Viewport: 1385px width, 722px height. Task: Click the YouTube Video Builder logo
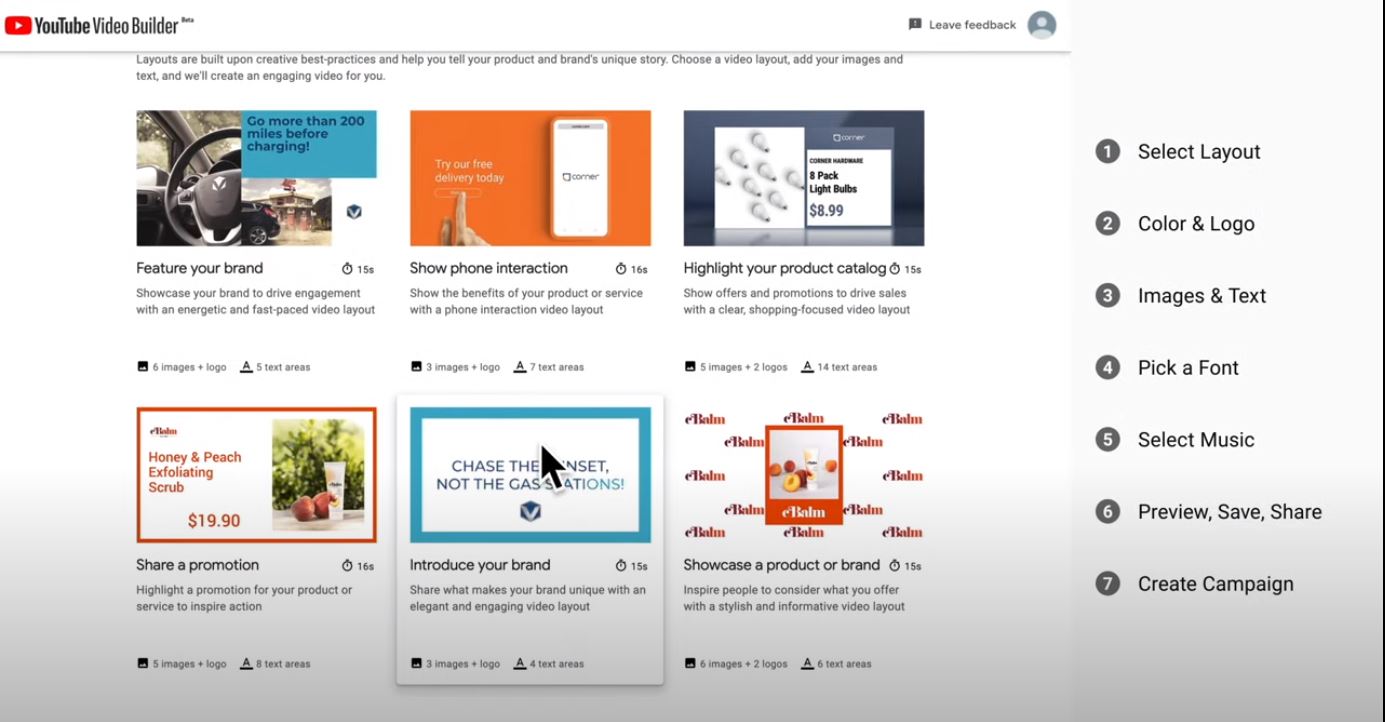click(x=99, y=25)
